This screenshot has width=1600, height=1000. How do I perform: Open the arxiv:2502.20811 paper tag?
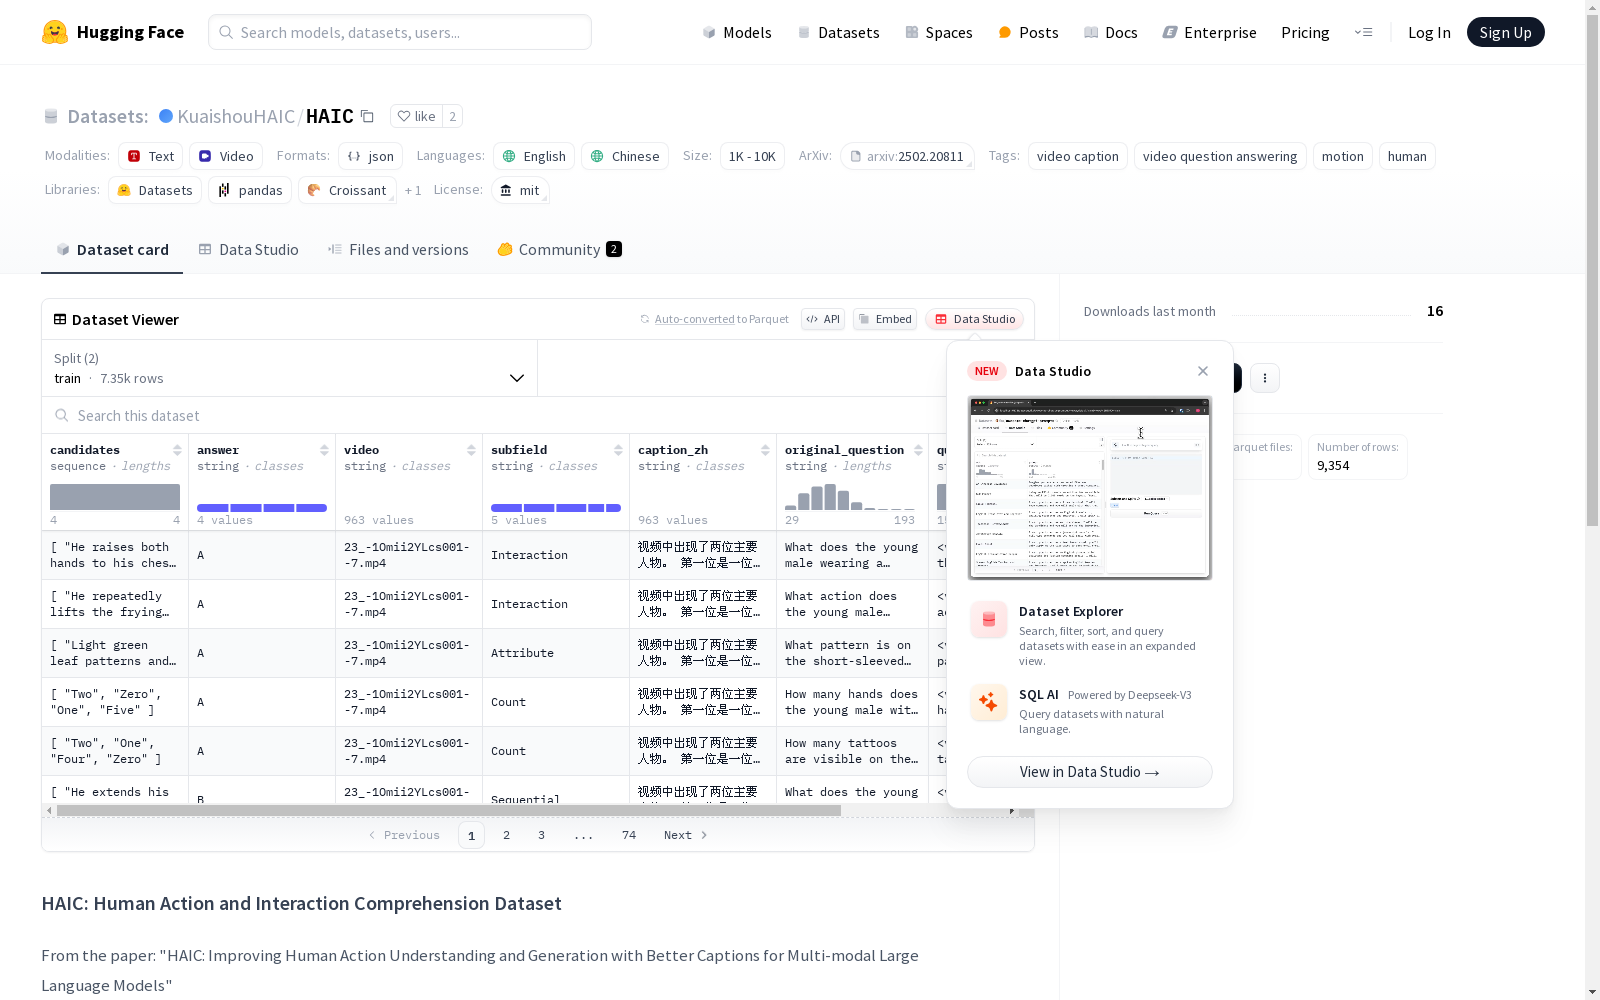(x=907, y=156)
